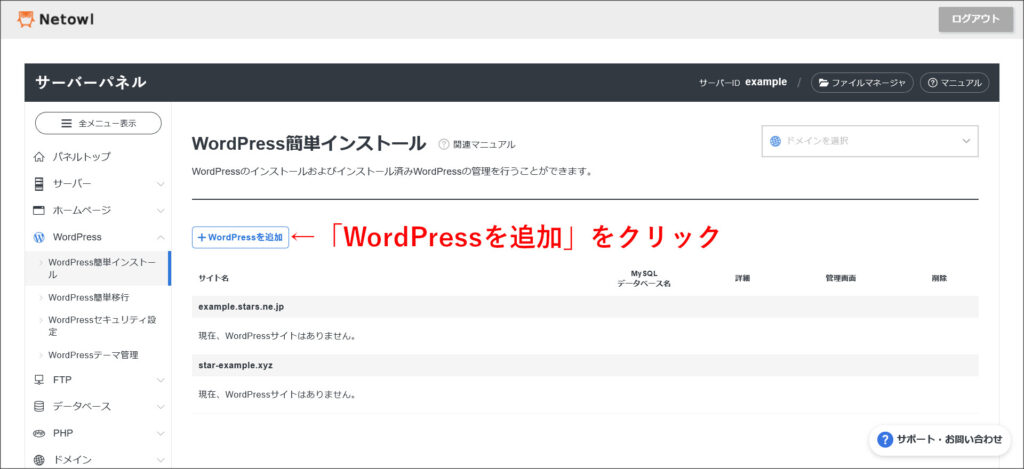Click the PHP icon in the sidebar
Screen dimensions: 1024x469
(x=39, y=433)
